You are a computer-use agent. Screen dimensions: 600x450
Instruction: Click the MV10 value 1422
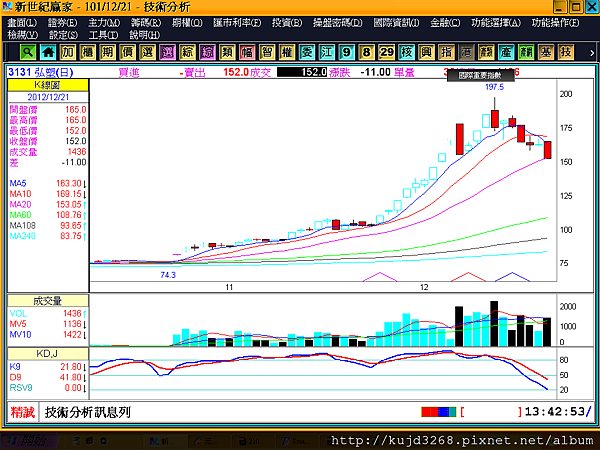pos(72,335)
